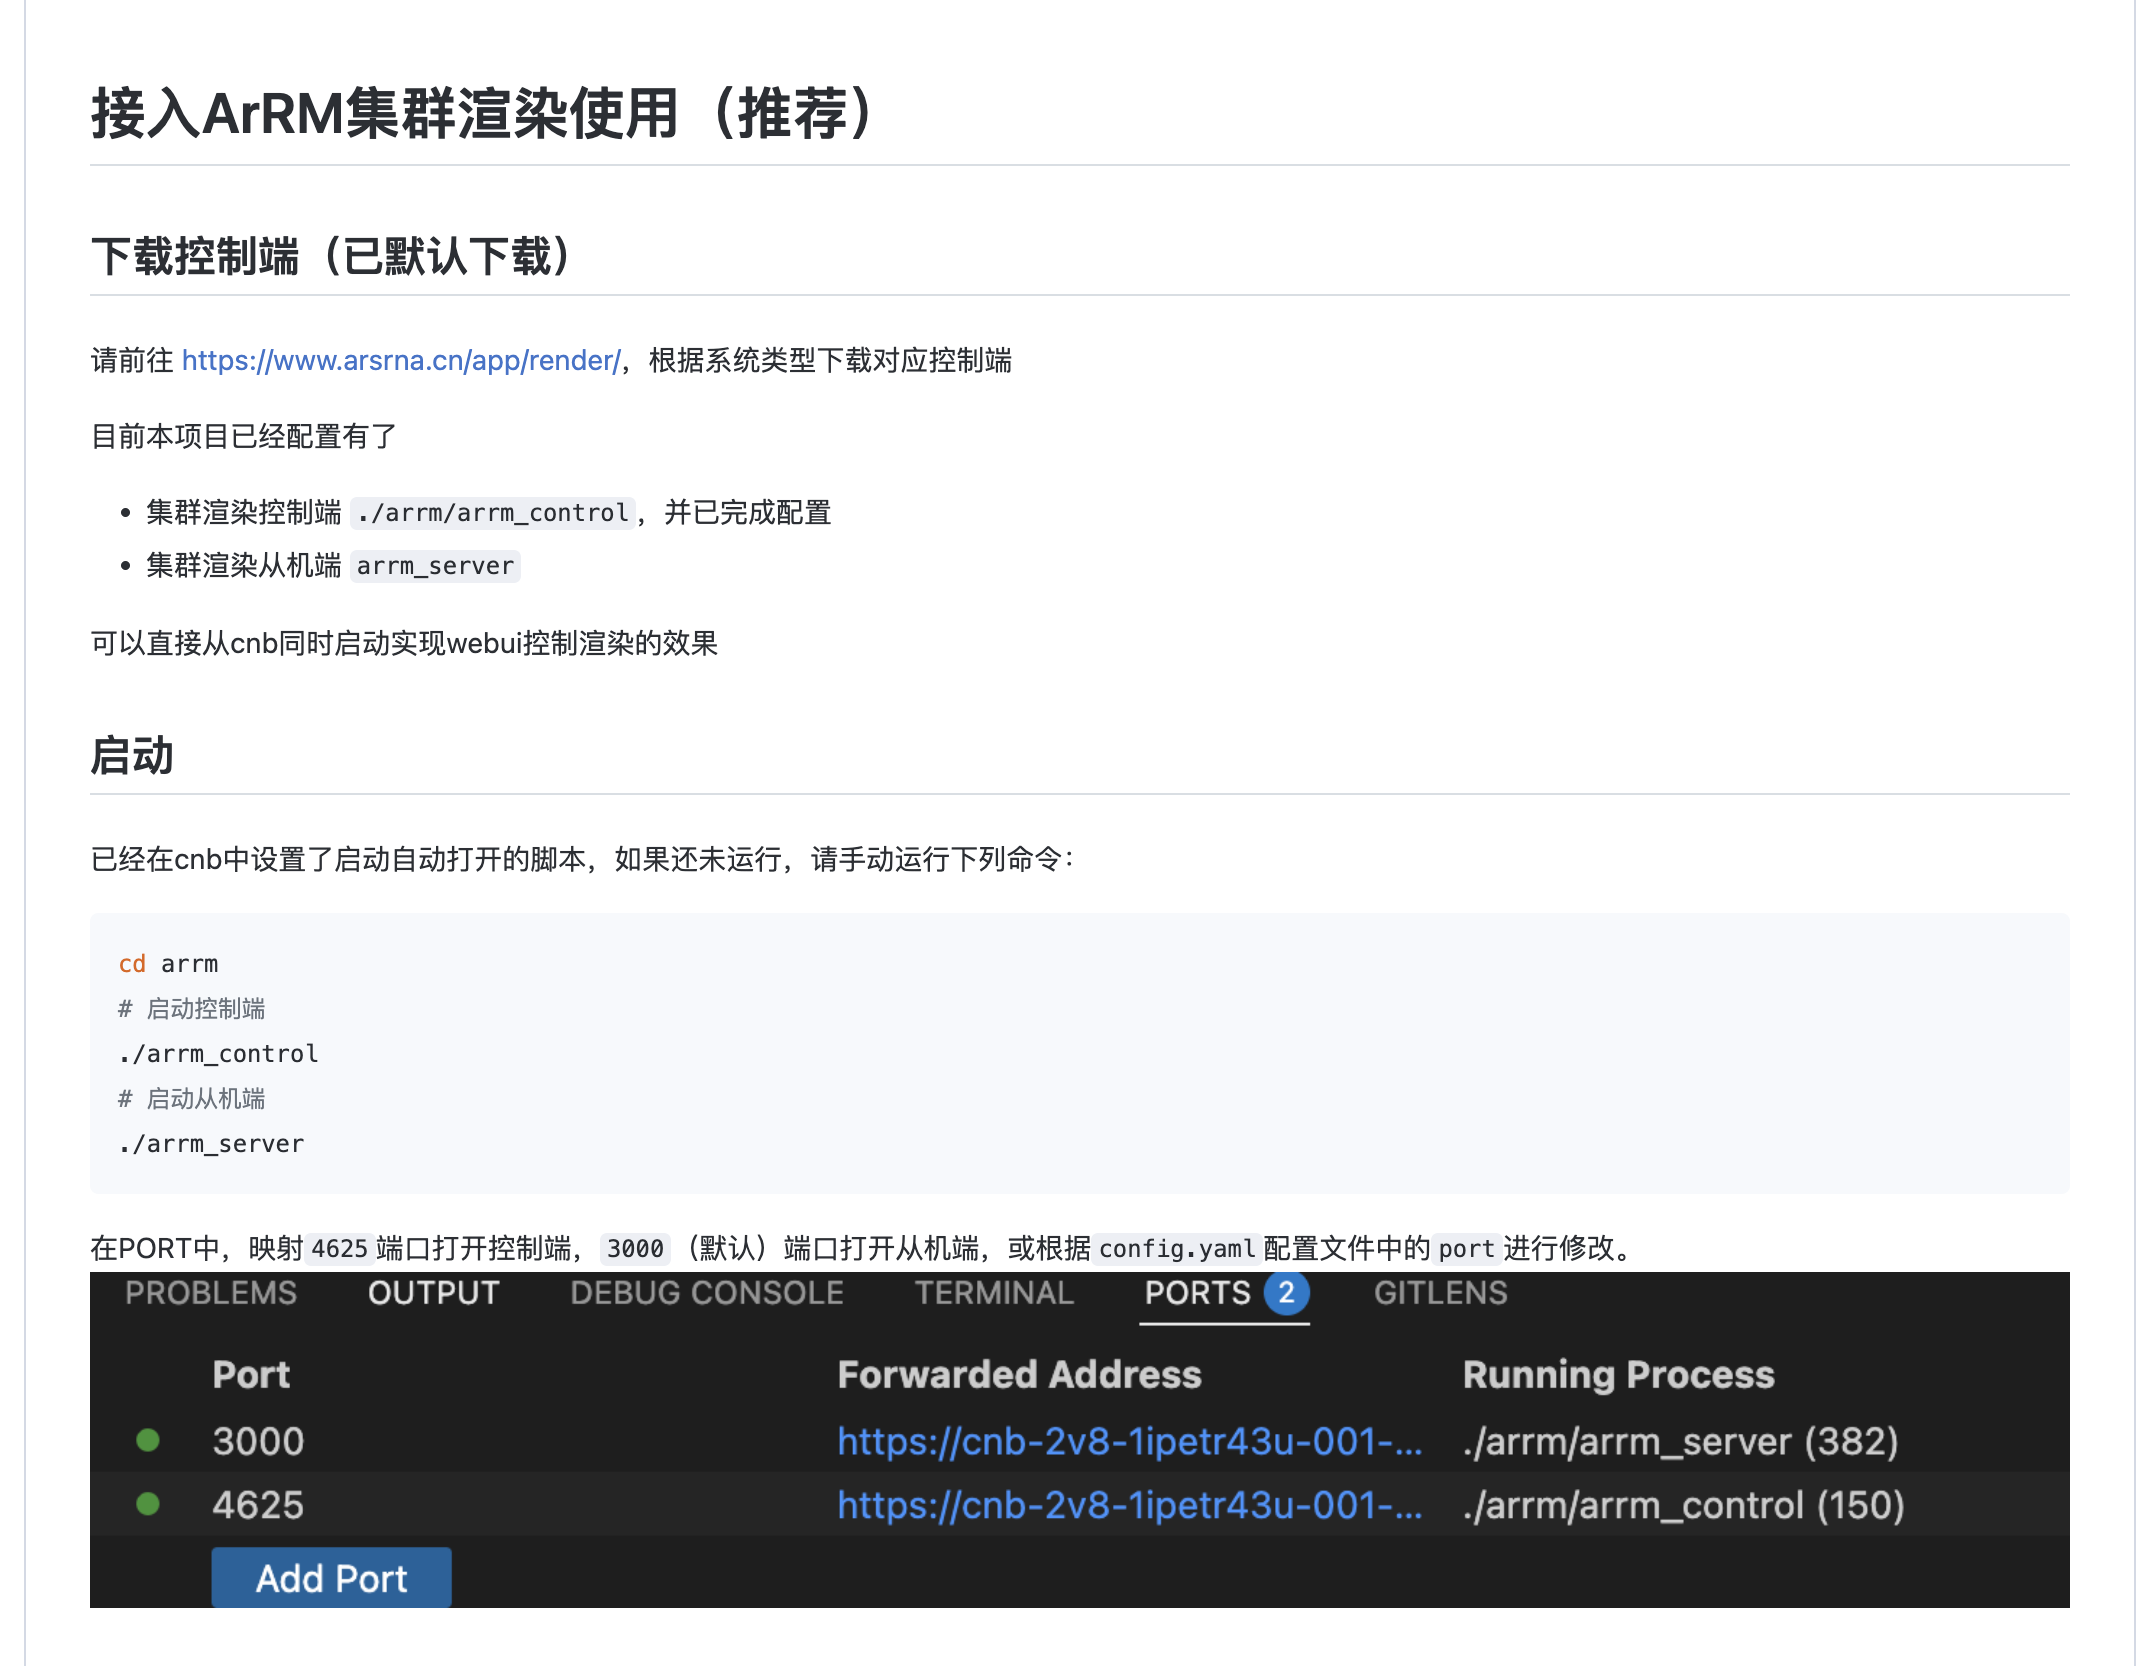Click the ./arrm/arrm_server (382) process entry

click(x=1680, y=1443)
